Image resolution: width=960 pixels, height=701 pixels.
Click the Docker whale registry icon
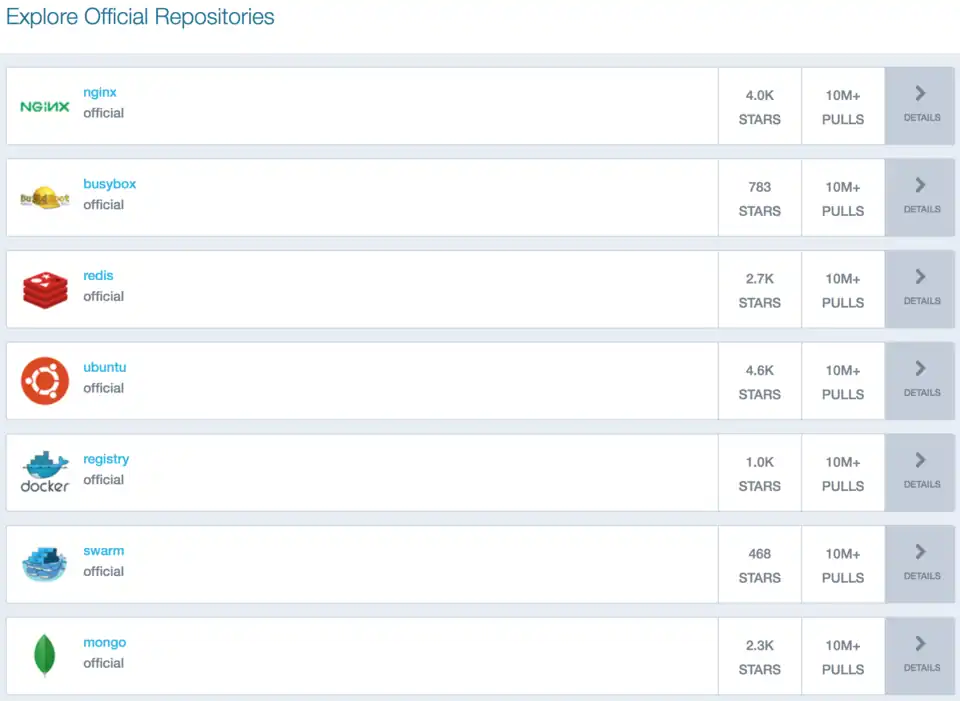pyautogui.click(x=43, y=470)
